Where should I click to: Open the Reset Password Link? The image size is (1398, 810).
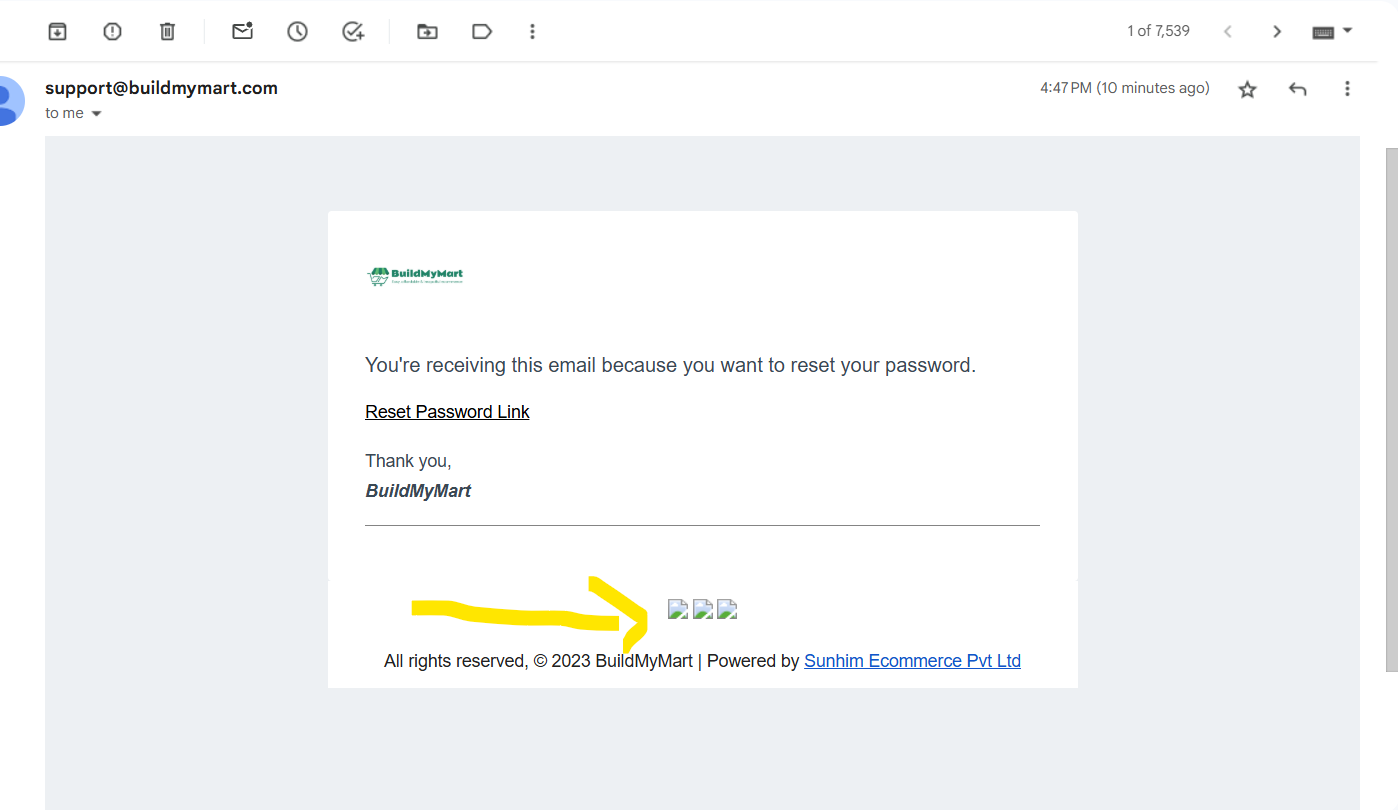[447, 412]
